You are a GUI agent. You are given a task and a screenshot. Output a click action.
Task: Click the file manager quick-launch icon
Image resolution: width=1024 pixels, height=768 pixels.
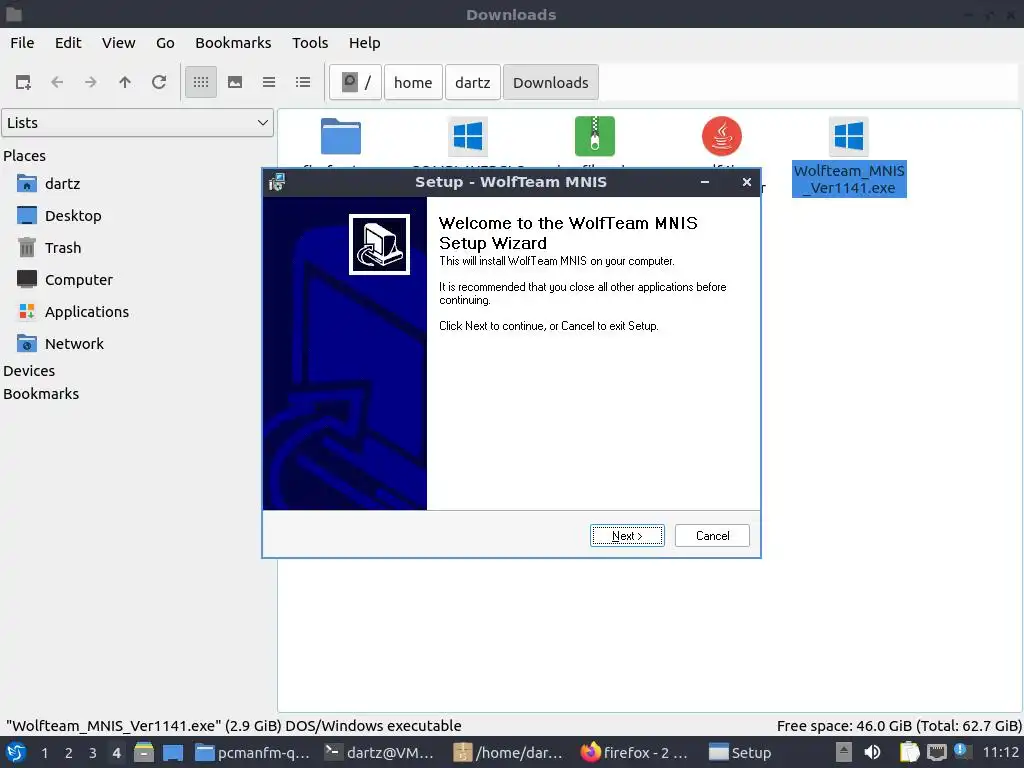click(144, 752)
